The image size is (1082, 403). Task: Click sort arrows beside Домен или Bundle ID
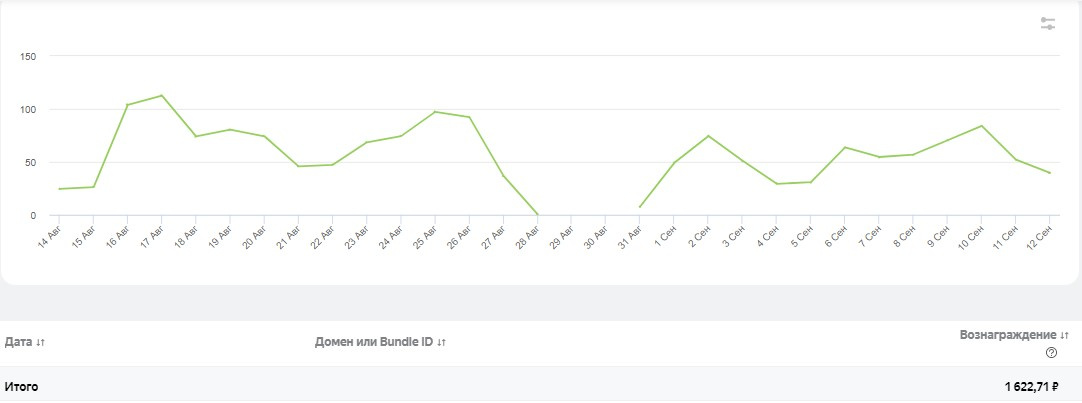tap(441, 343)
